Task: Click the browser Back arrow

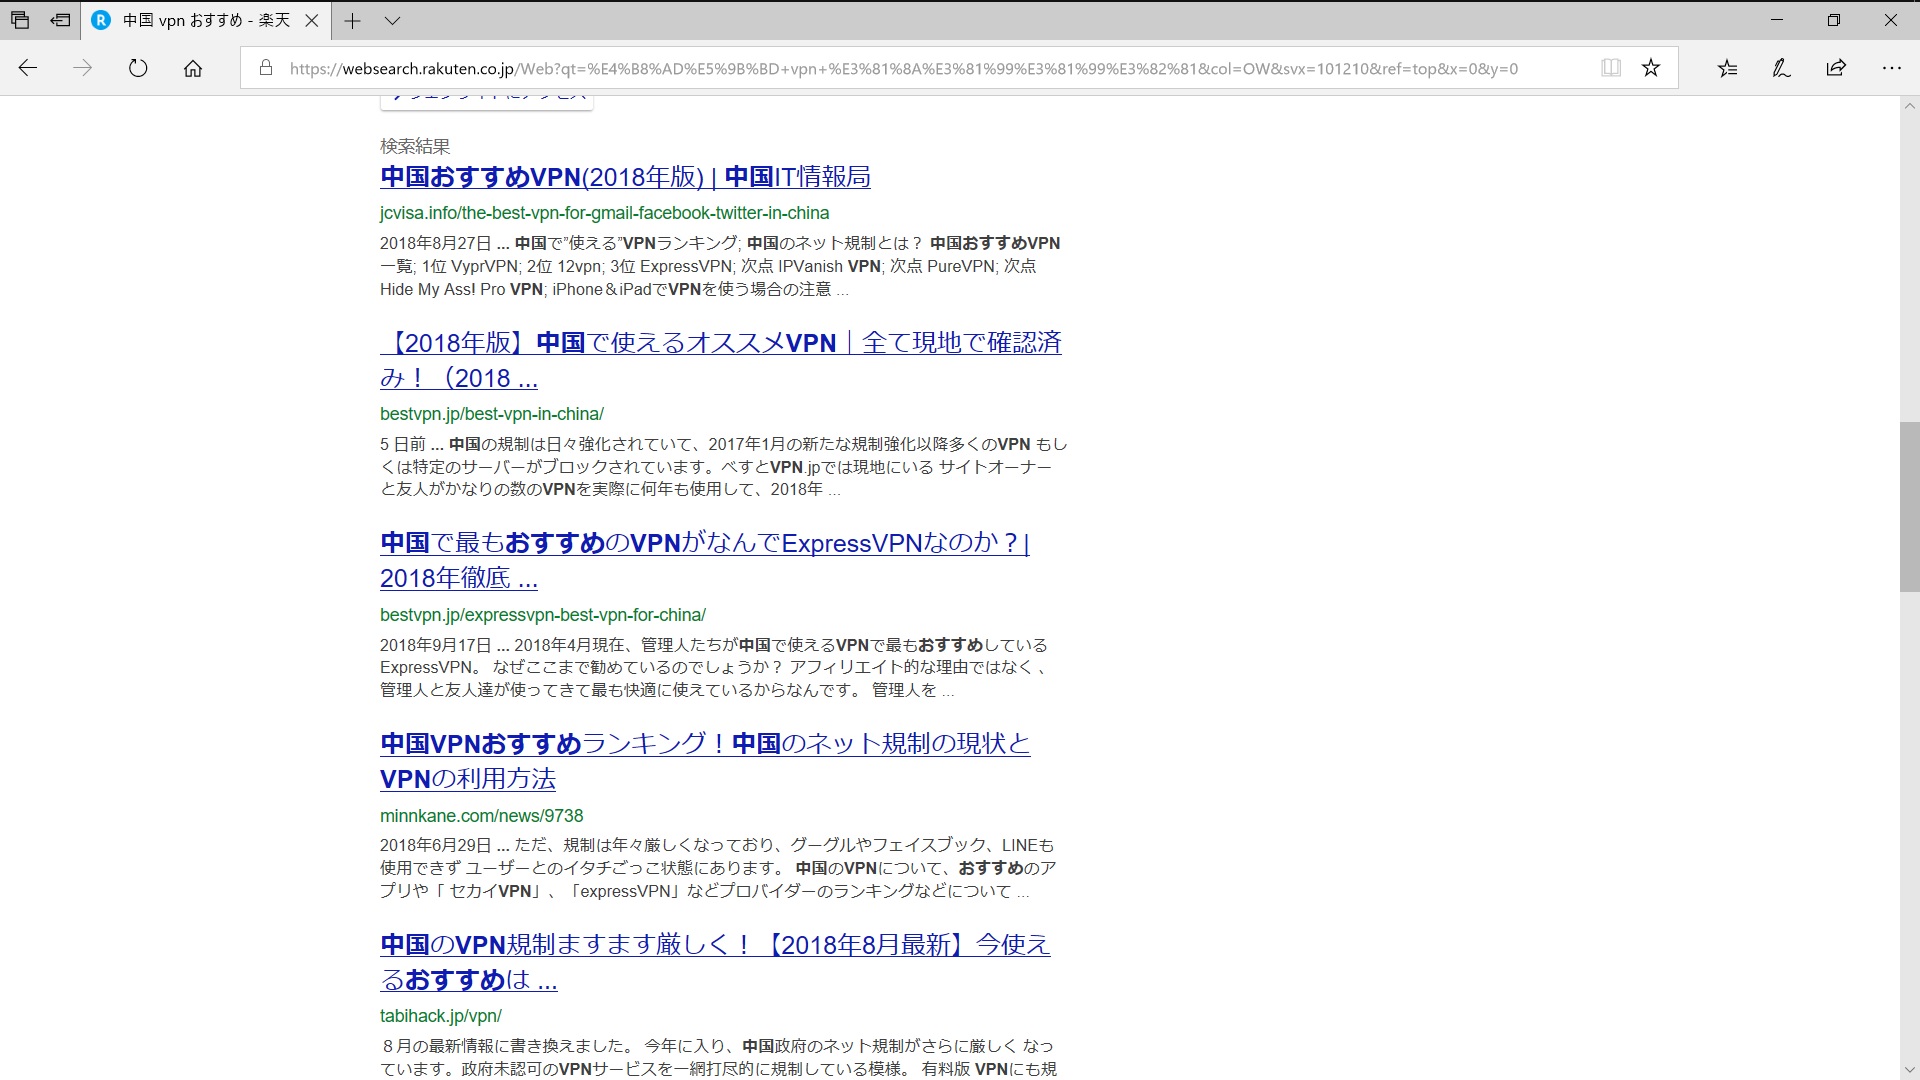Action: [28, 68]
